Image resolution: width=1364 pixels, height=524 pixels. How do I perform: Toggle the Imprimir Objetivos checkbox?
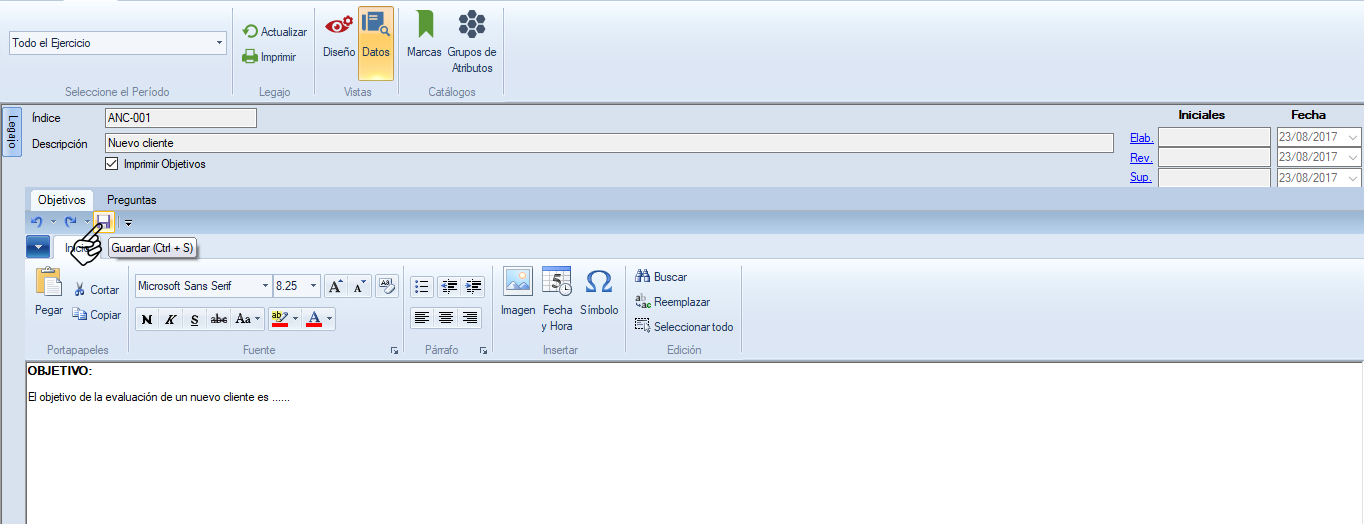click(112, 164)
